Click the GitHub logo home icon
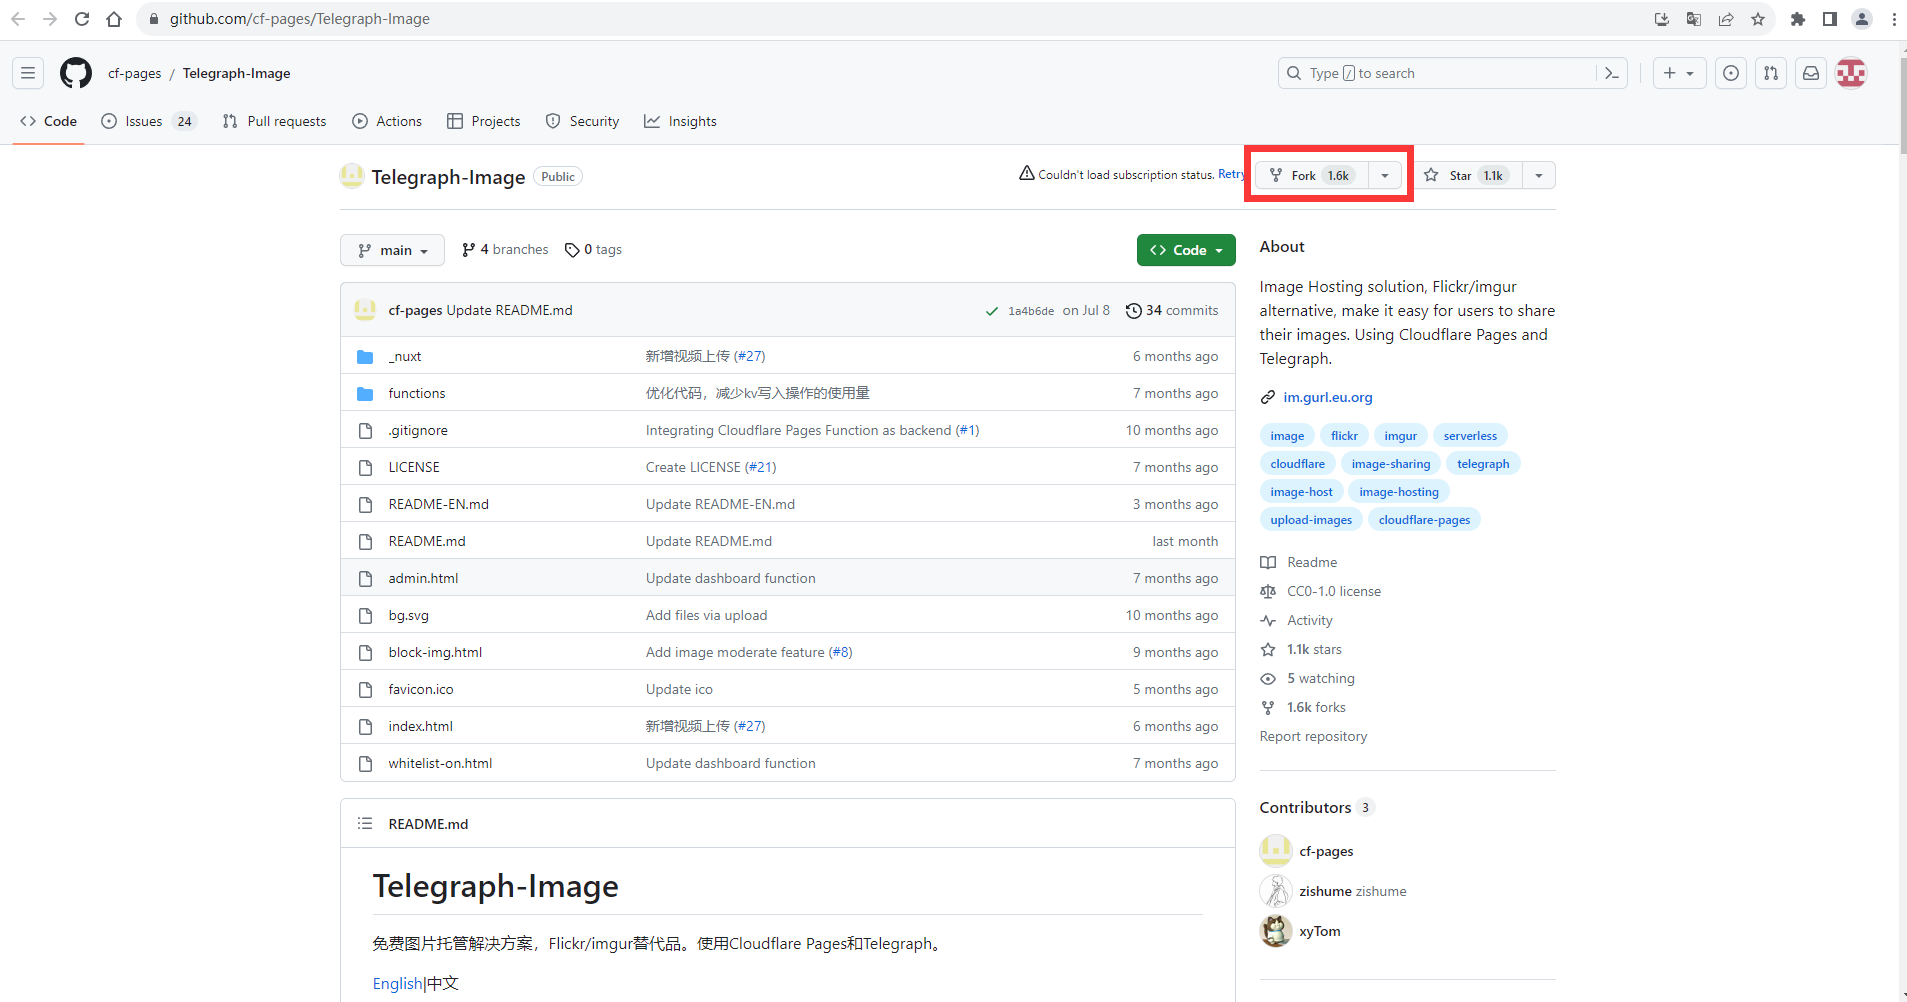The width and height of the screenshot is (1907, 1002). tap(76, 73)
